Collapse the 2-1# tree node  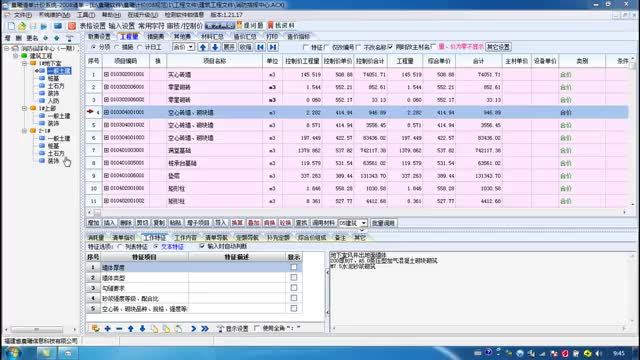pos(24,131)
